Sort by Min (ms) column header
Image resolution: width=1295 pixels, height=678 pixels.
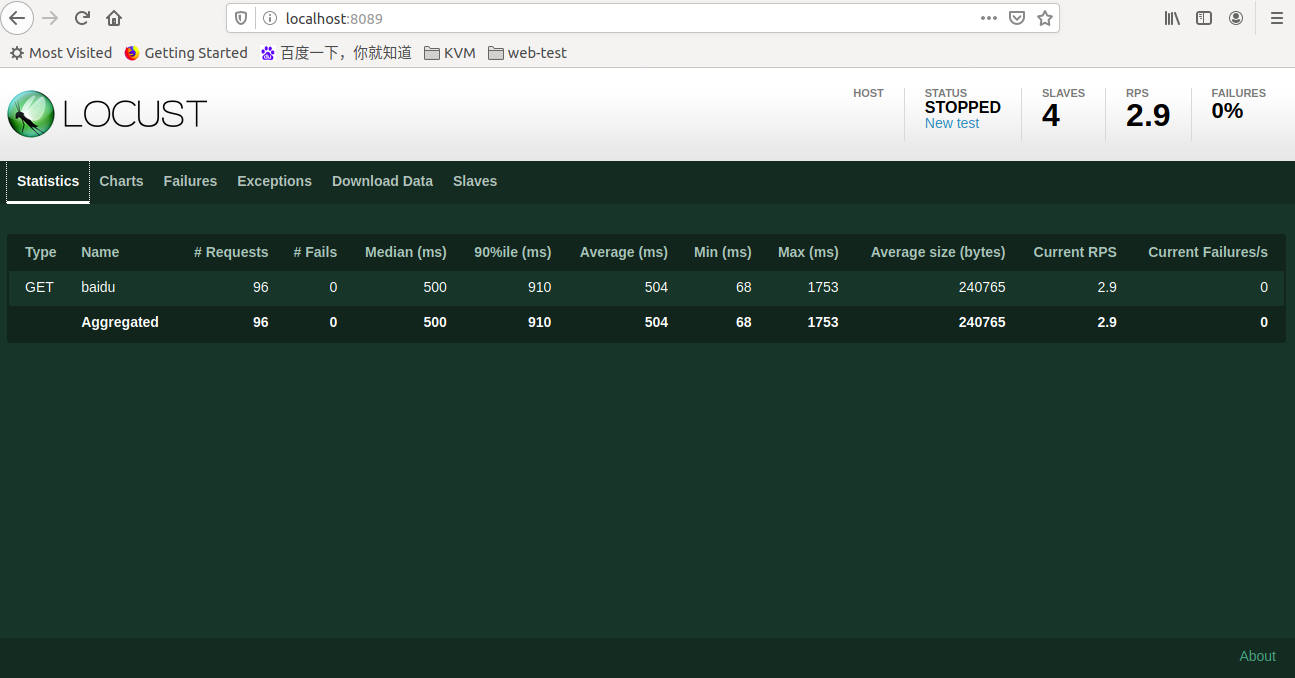723,252
